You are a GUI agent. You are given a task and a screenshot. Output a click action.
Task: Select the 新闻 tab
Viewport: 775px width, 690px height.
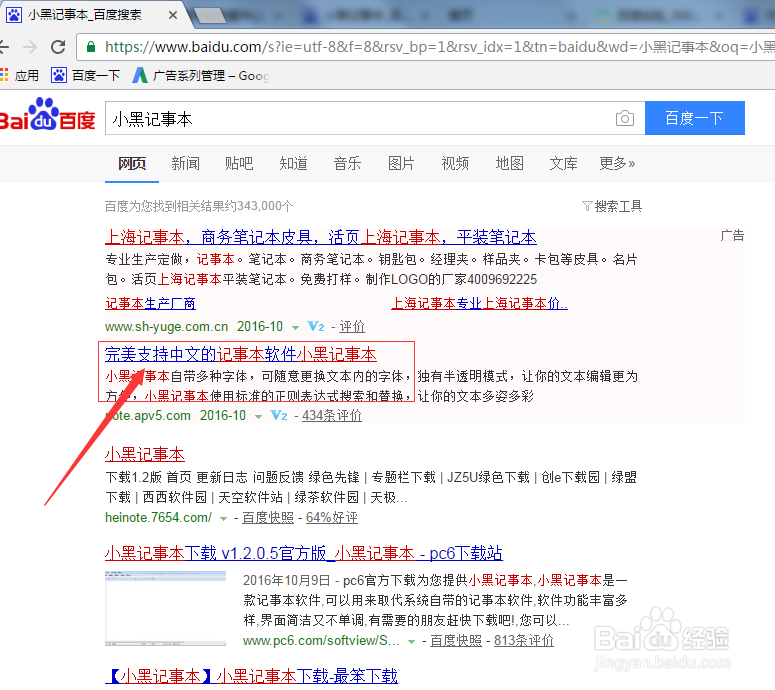[x=185, y=163]
